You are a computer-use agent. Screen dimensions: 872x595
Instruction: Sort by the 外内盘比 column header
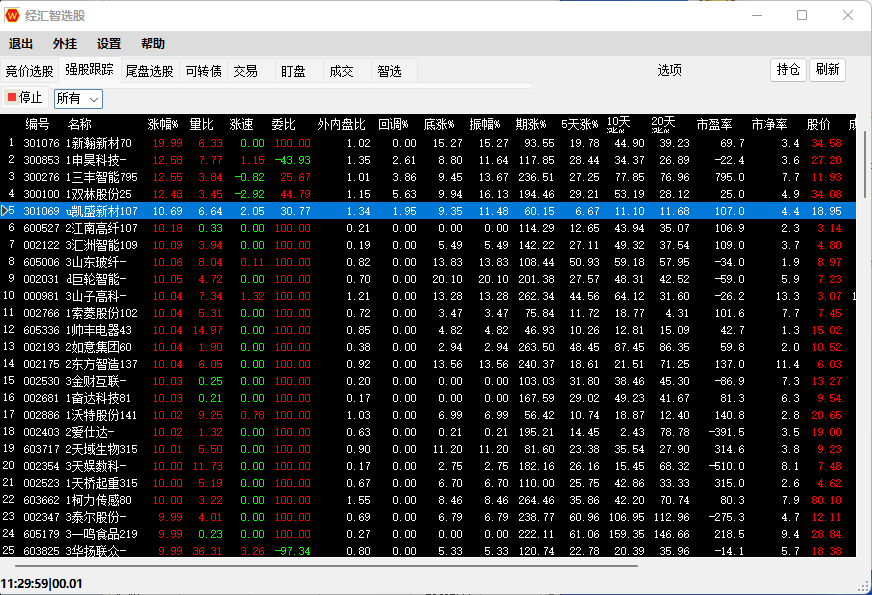click(341, 124)
